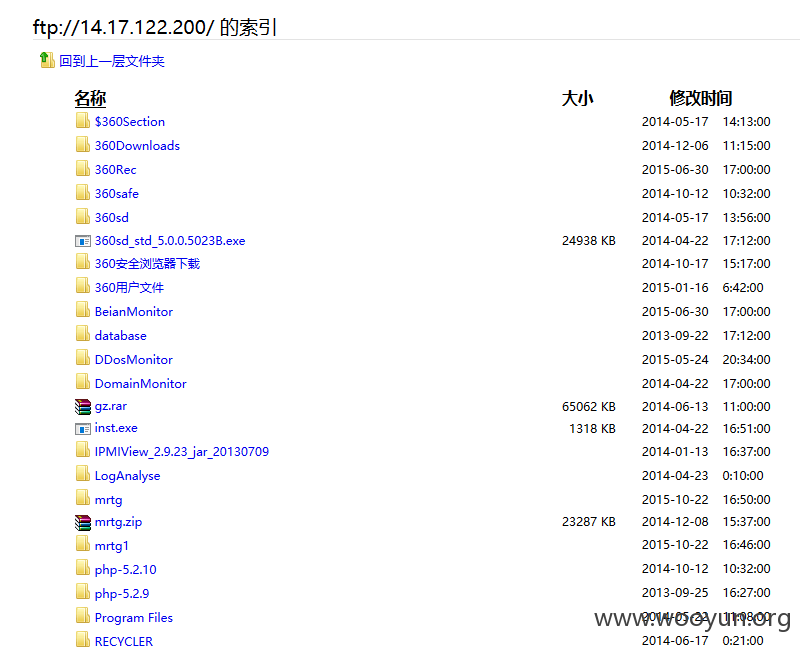Viewport: 800px width, 647px height.
Task: Click the exe icon for 360sd_std_5.0.0.5023B.exe
Action: [x=83, y=241]
